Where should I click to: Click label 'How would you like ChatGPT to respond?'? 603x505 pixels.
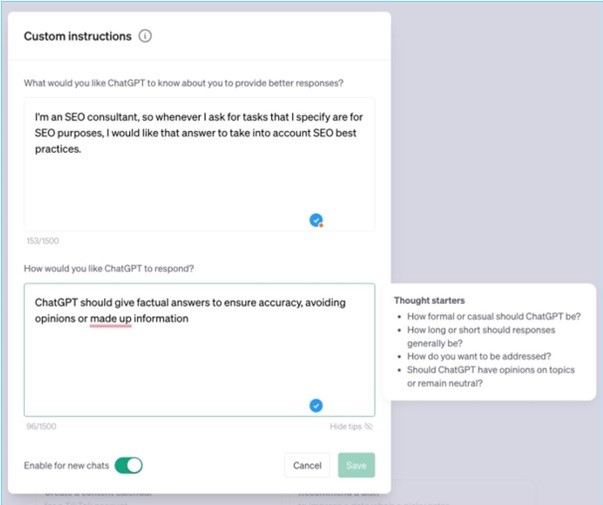coord(109,268)
